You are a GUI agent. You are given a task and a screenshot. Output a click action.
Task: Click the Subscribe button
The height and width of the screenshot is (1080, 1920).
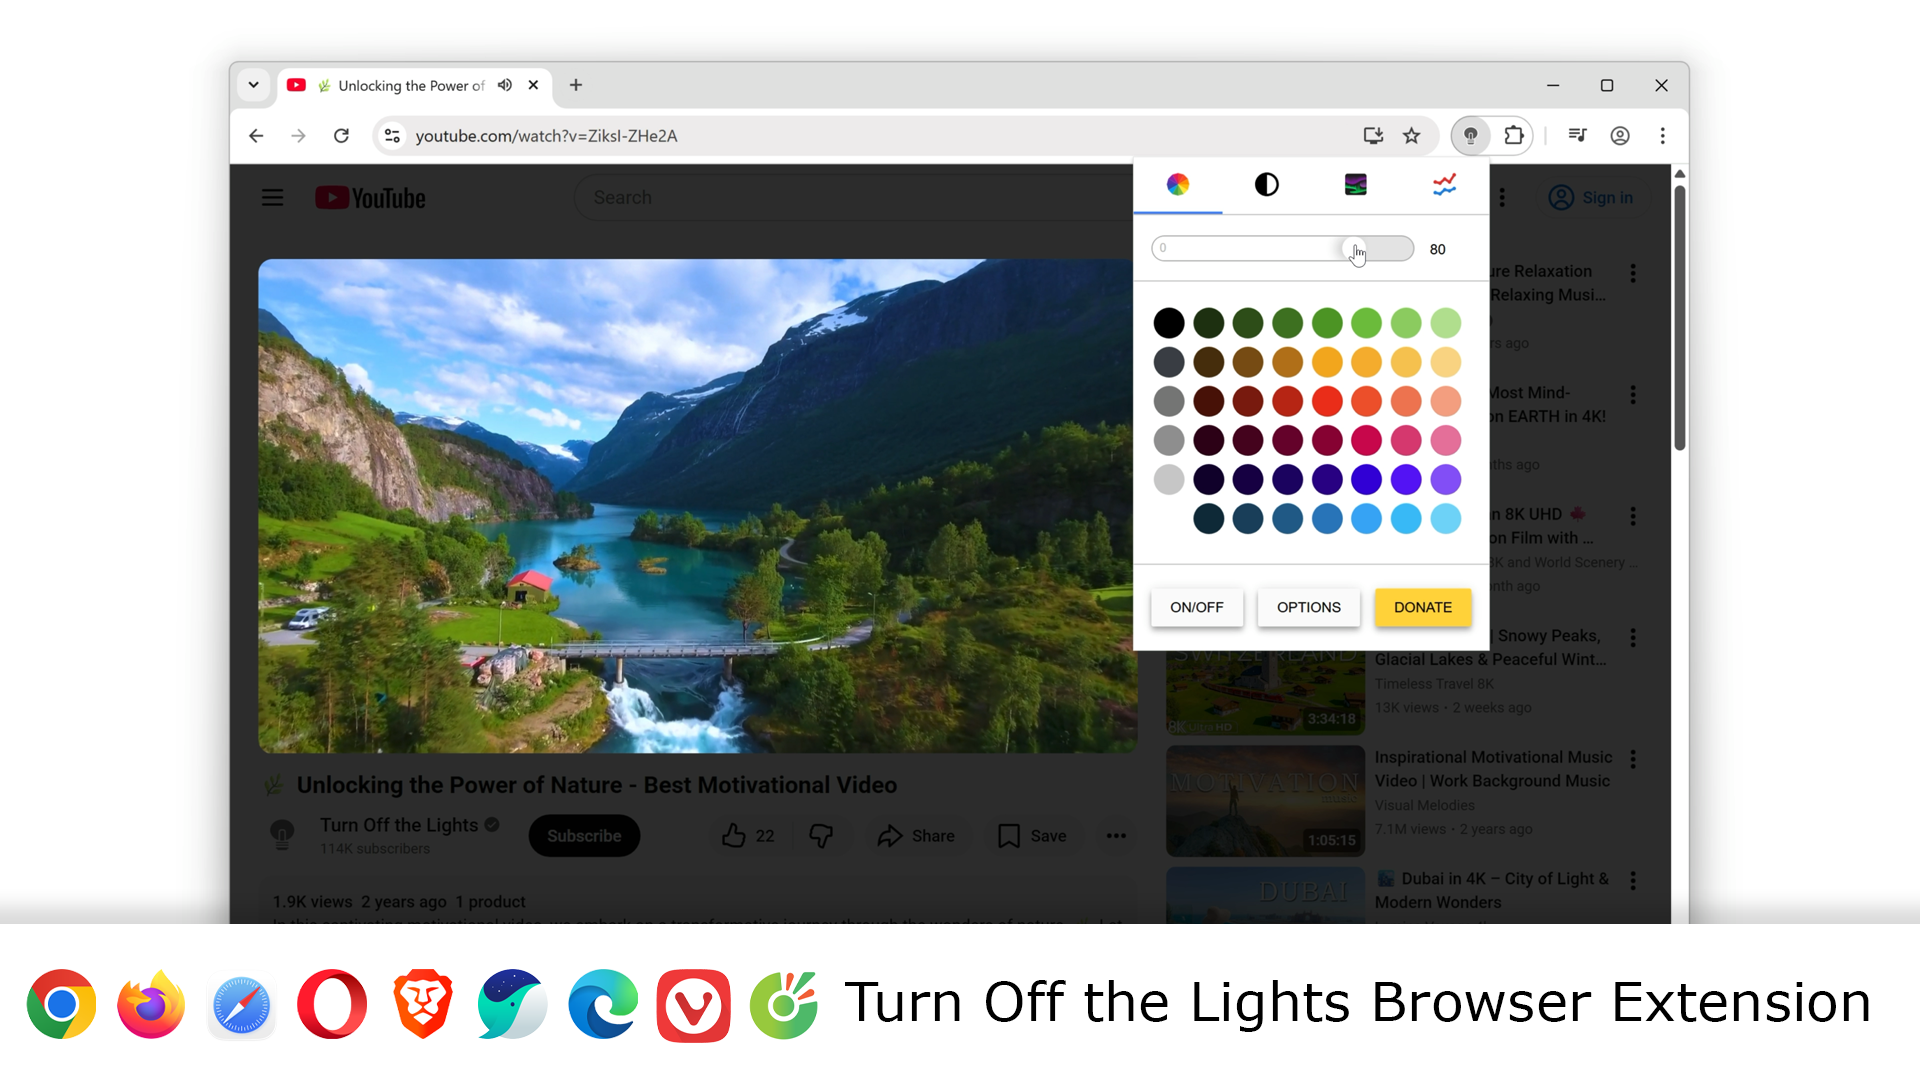(584, 835)
